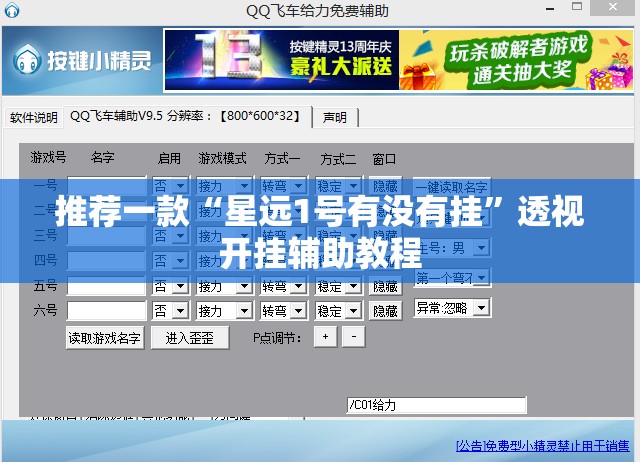The height and width of the screenshot is (462, 640).
Task: Click the 六号 name input field
Action: [x=107, y=311]
